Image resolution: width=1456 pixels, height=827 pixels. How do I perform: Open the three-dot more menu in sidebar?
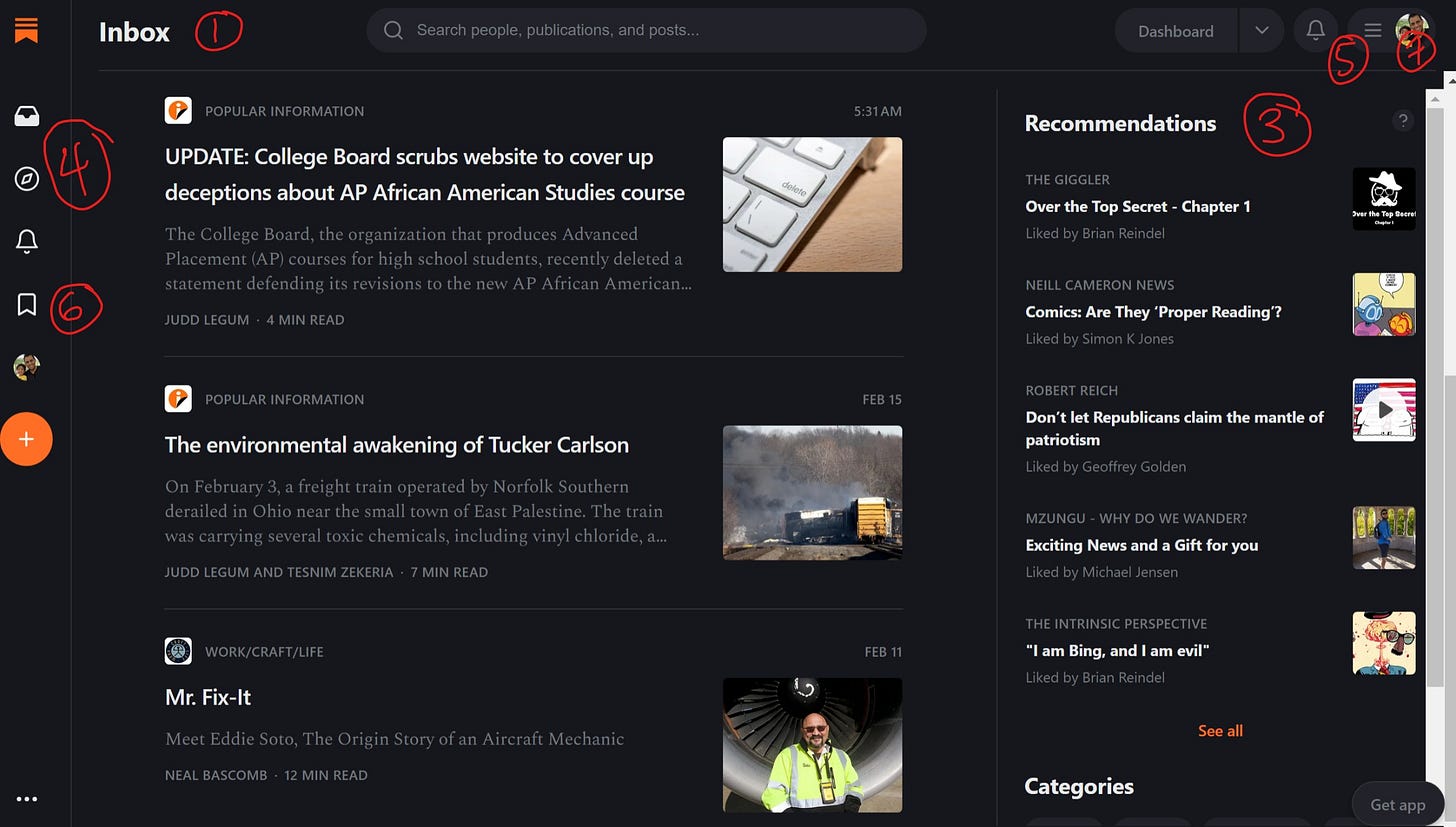27,799
